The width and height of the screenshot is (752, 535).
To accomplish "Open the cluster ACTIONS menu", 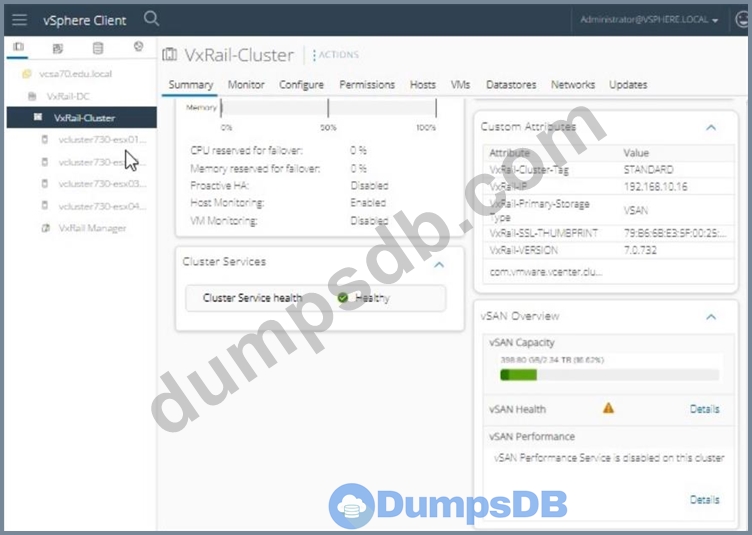I will click(x=337, y=55).
